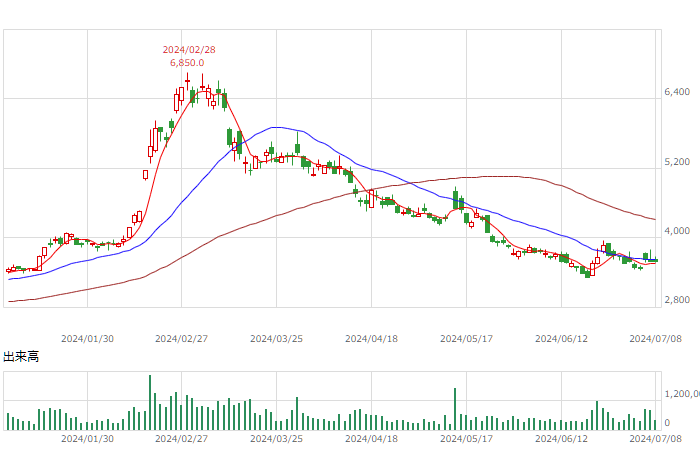Click 2024/05/17 date under the price chart
Screen dimensions: 700x453
point(467,339)
